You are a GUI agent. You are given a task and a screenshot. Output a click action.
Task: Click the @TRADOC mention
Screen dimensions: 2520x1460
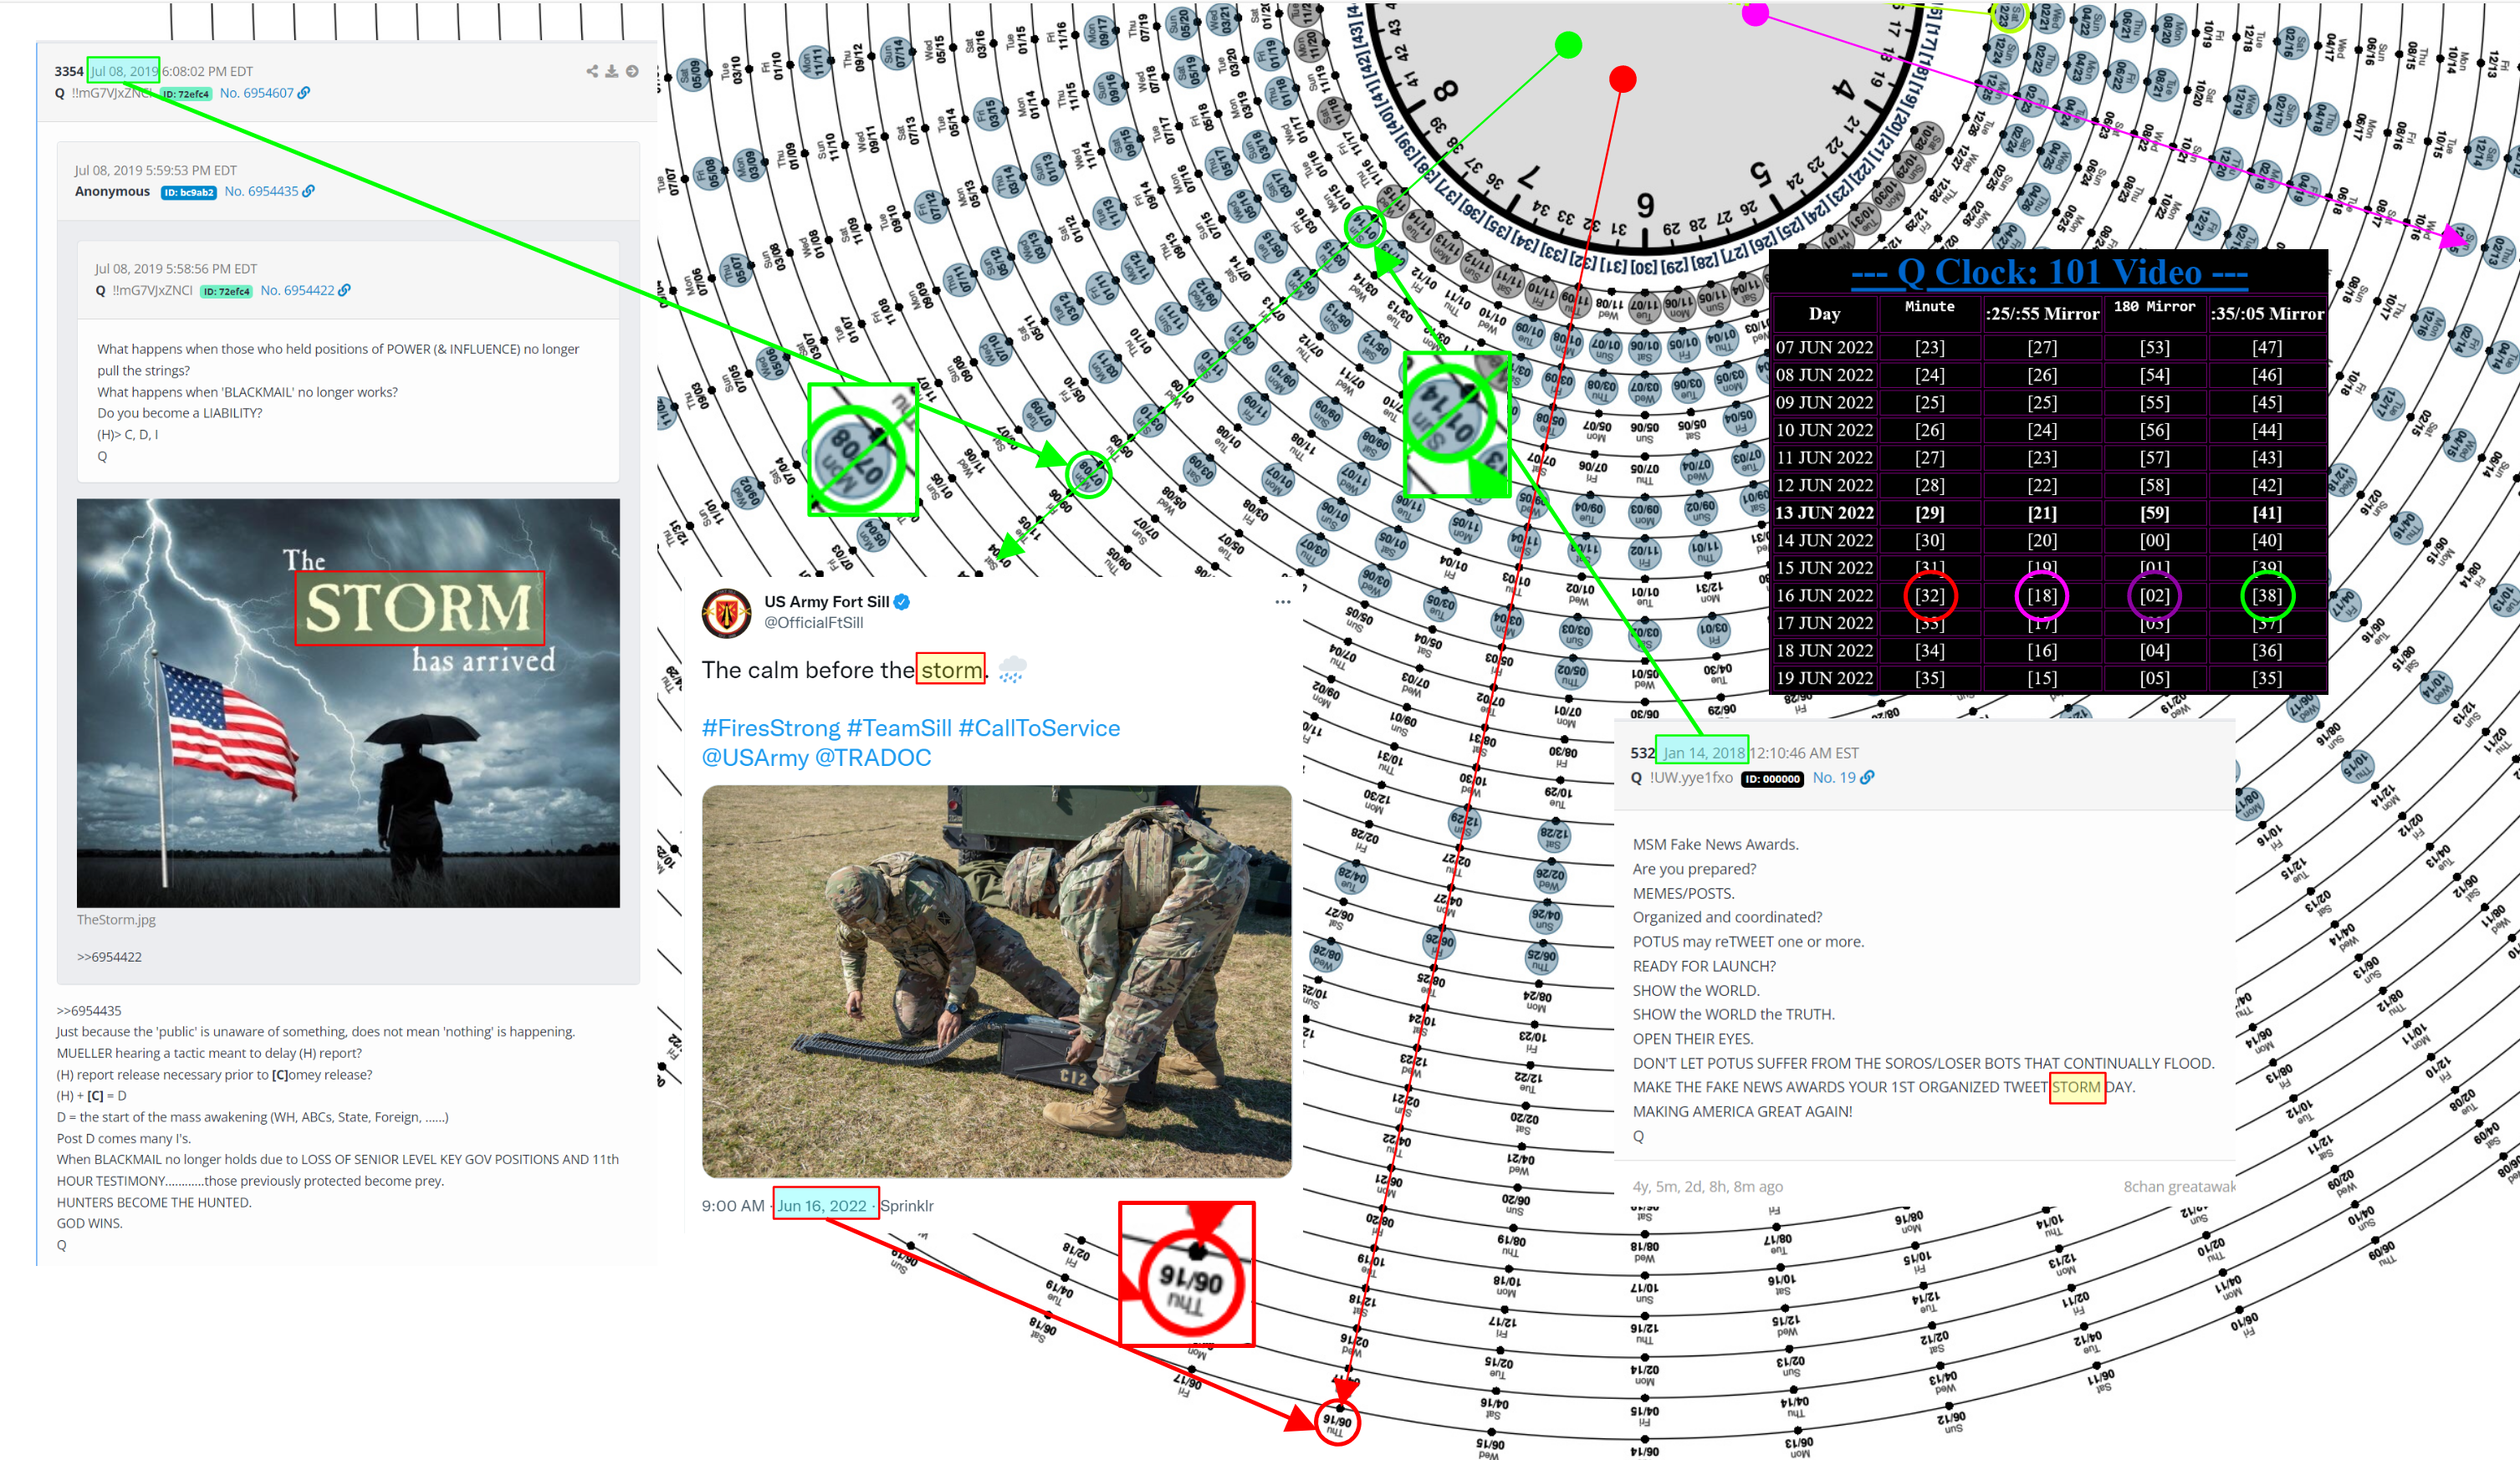[873, 758]
